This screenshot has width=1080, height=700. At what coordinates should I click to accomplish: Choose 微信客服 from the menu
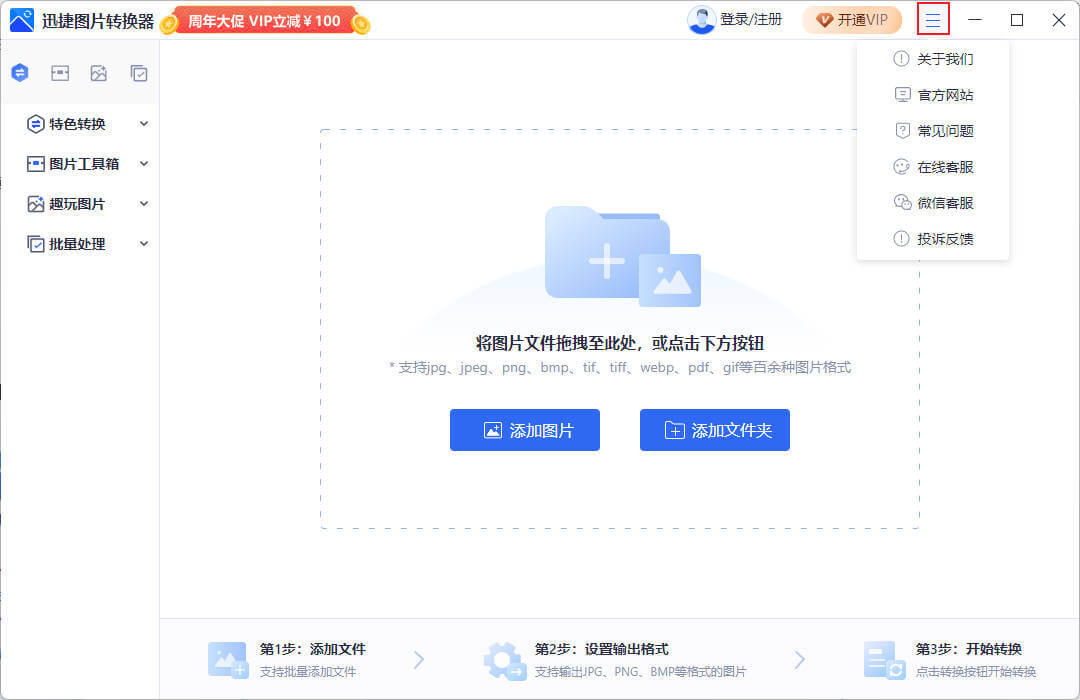pos(933,203)
